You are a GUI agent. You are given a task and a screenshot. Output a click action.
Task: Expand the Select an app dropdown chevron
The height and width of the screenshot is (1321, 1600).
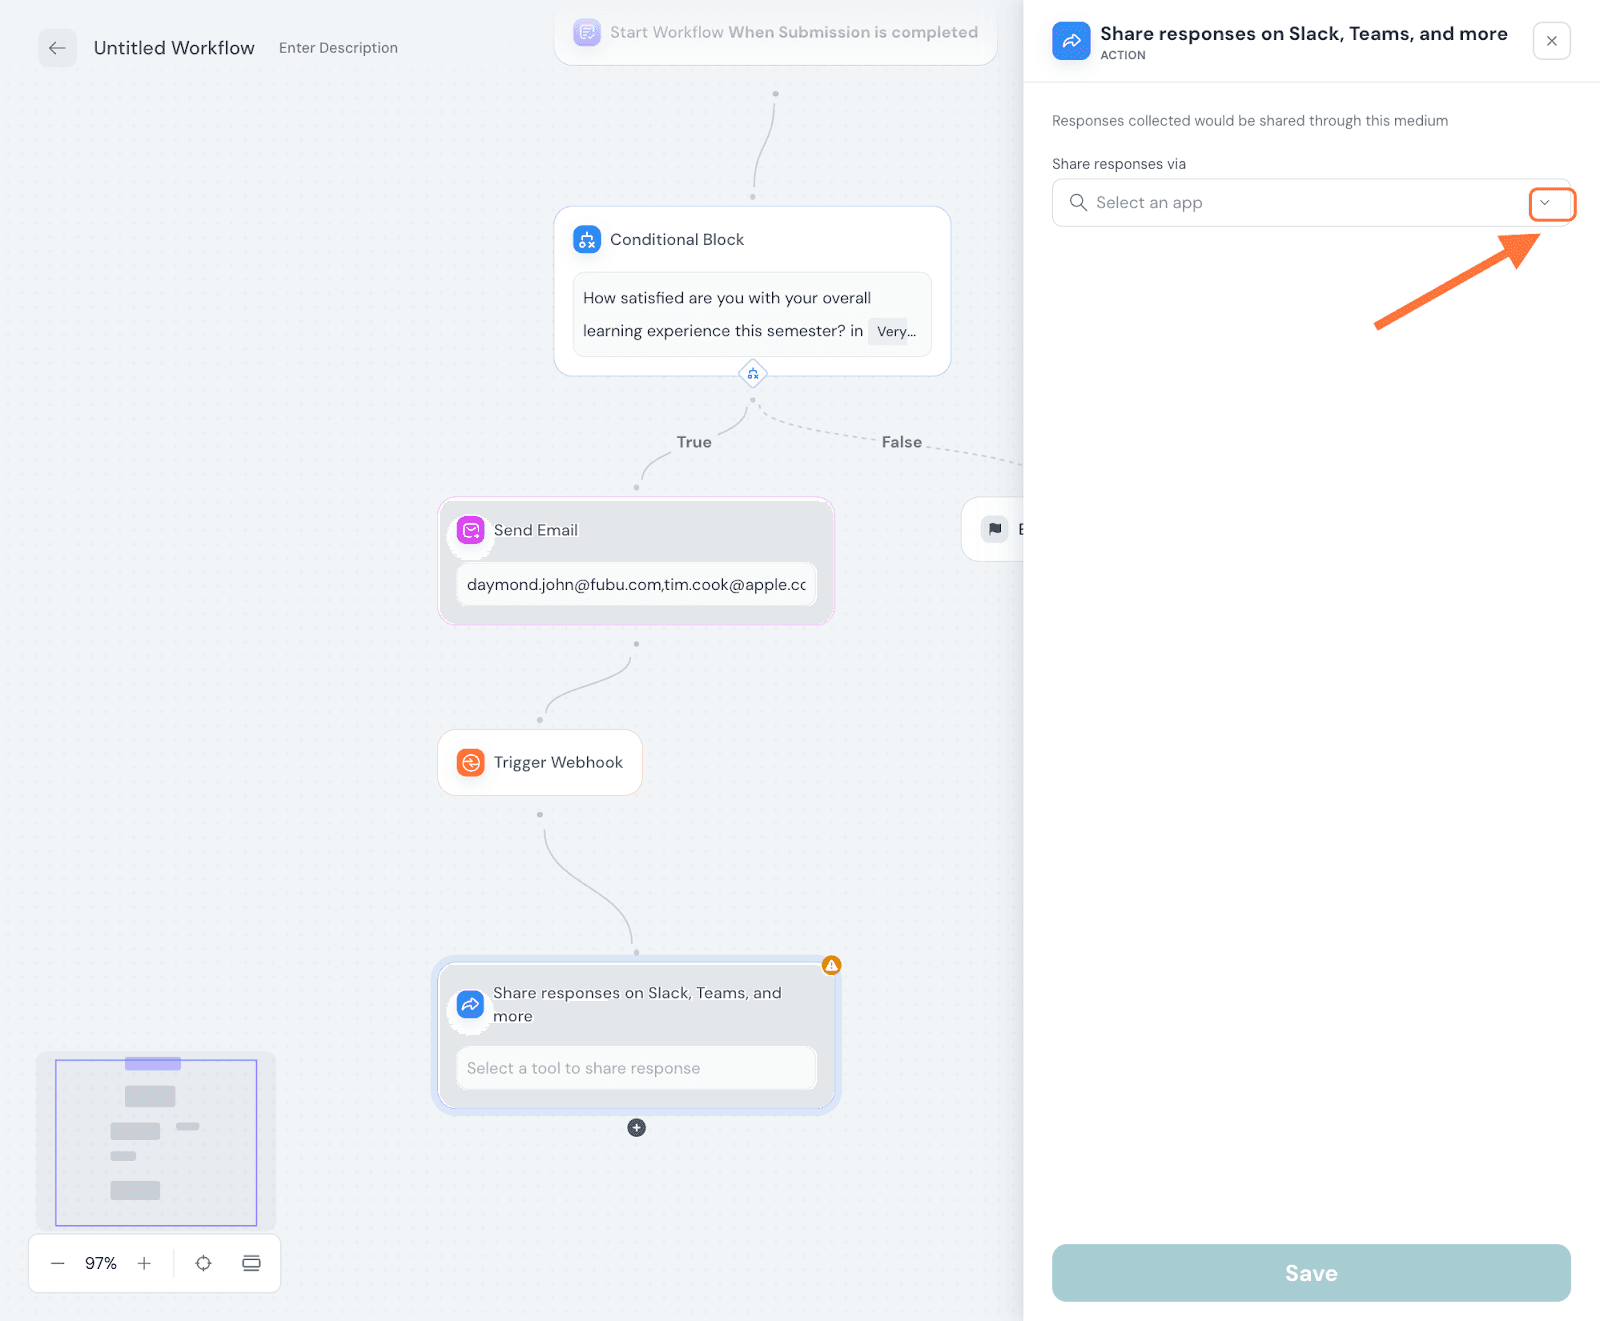point(1545,203)
